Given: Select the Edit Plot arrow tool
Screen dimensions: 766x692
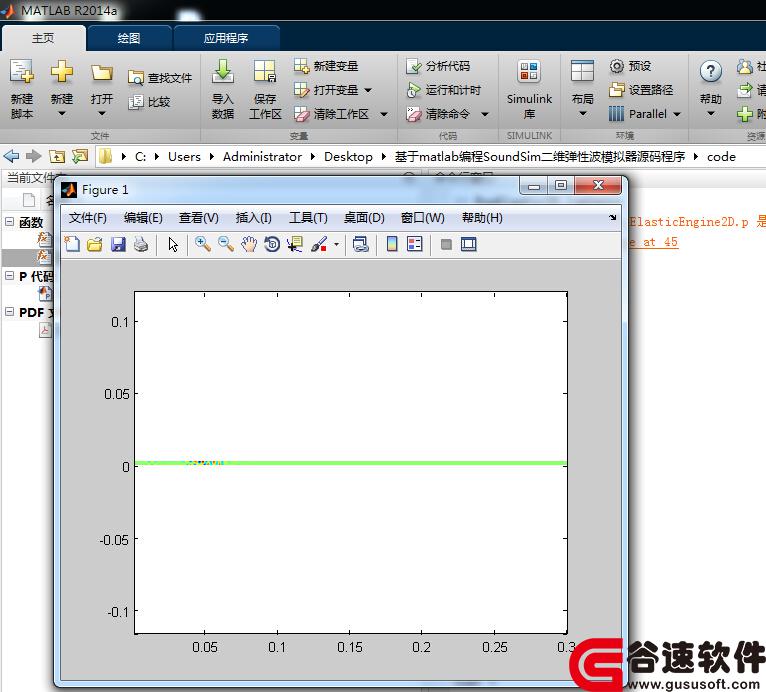Looking at the screenshot, I should [x=173, y=244].
